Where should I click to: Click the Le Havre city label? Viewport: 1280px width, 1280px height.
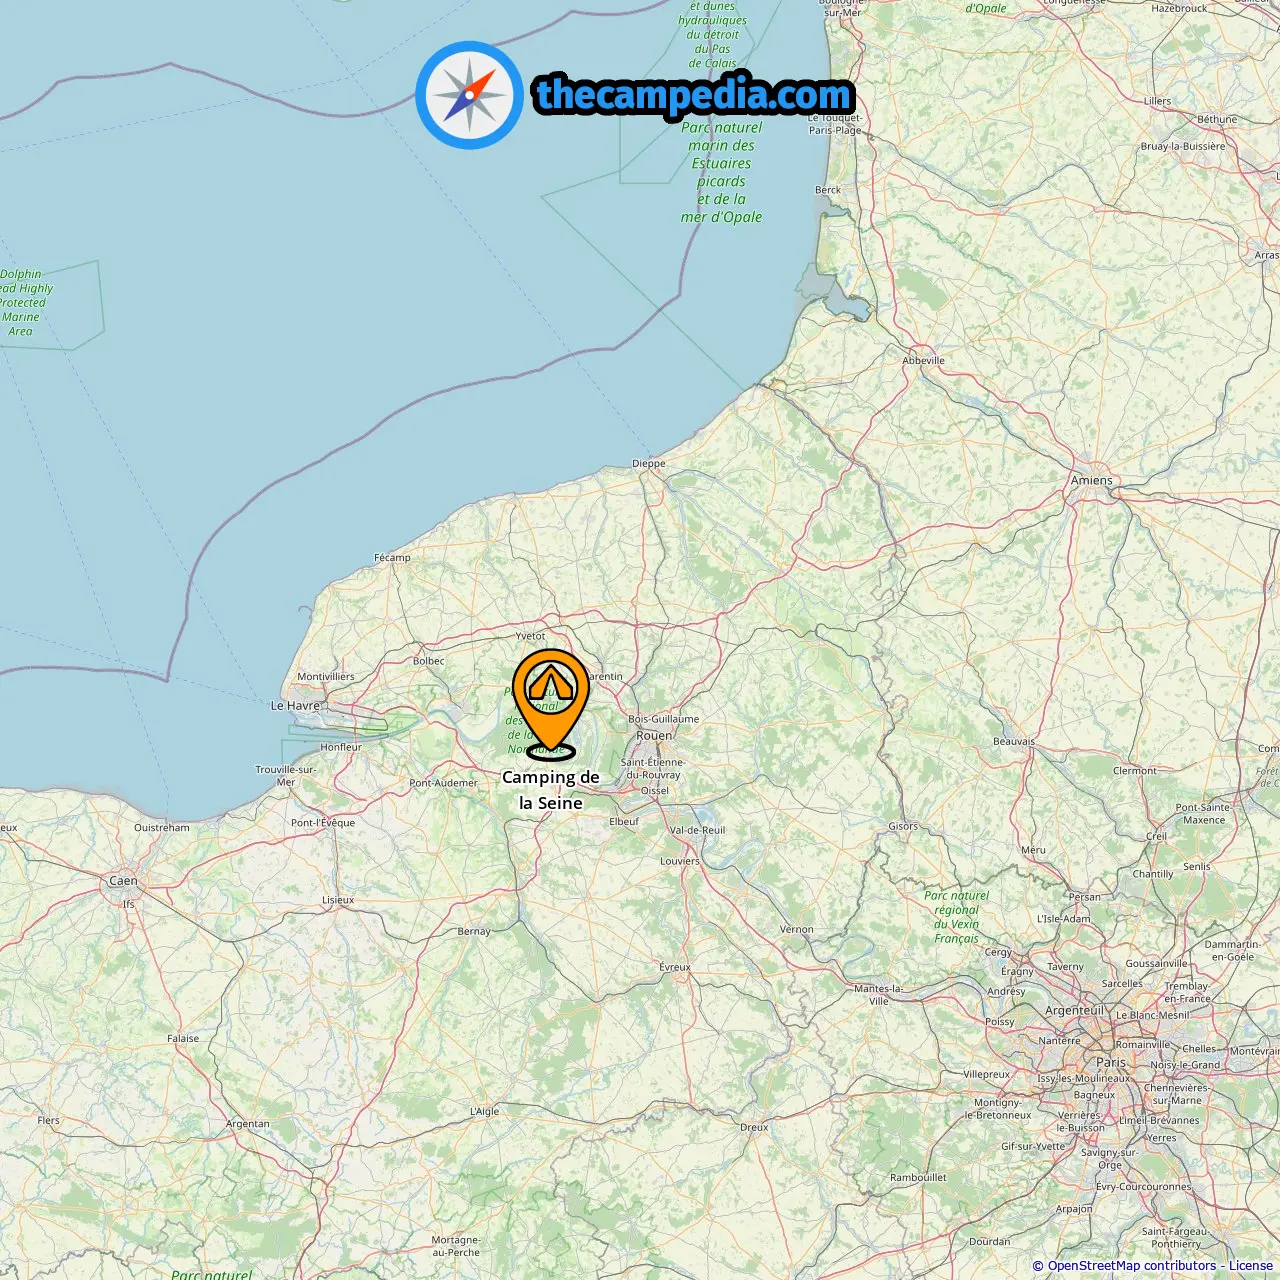pos(296,705)
